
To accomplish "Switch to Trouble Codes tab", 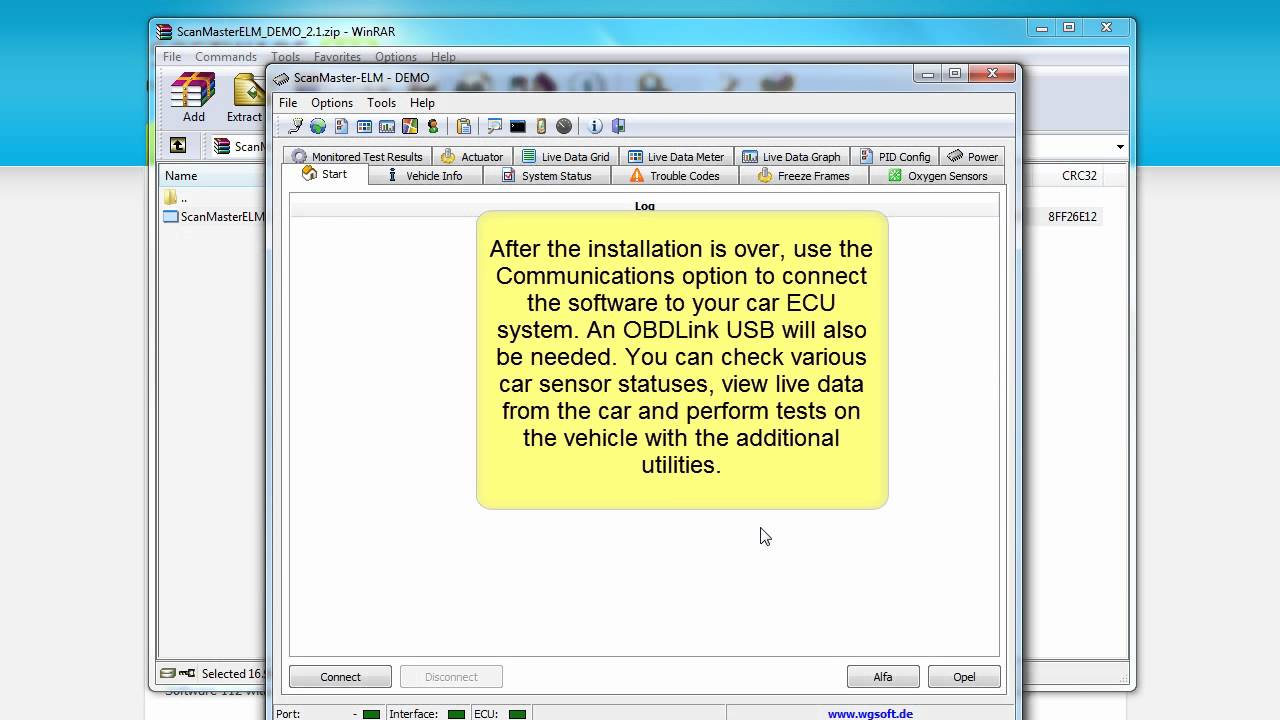I will pos(675,176).
